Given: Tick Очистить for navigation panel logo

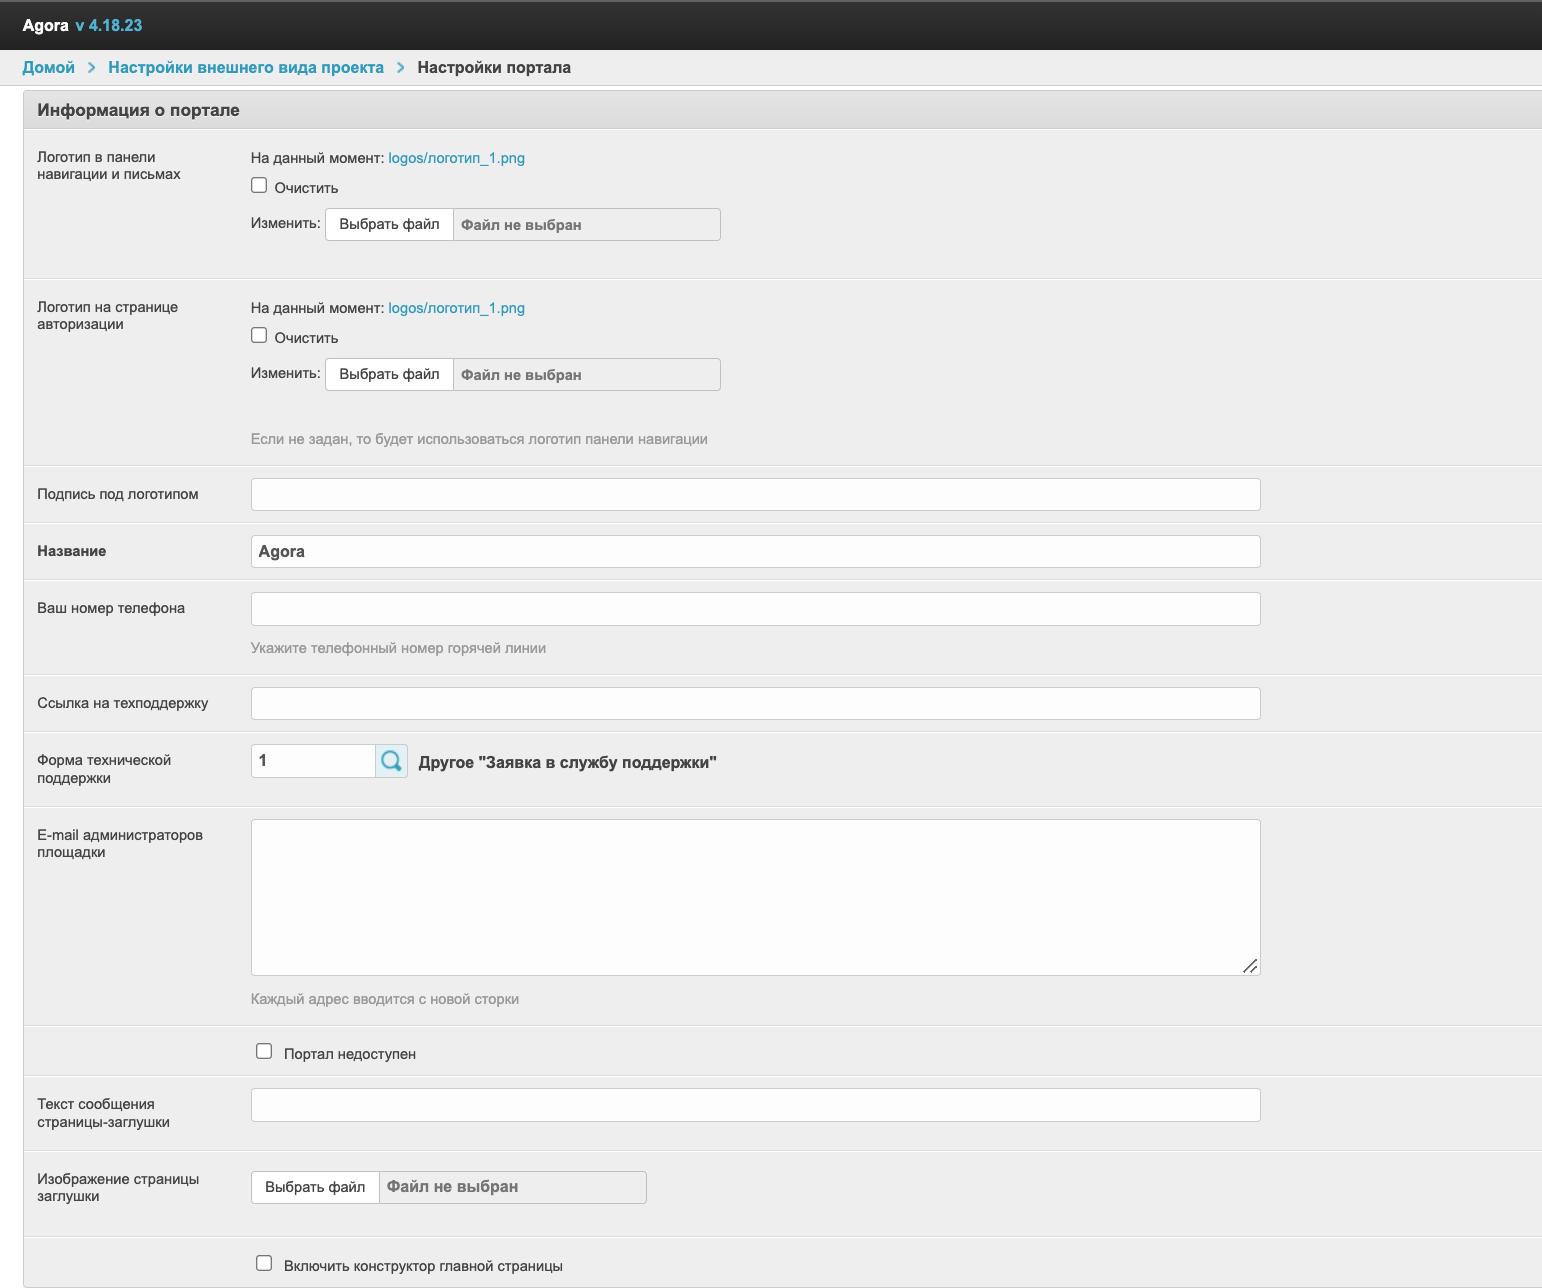Looking at the screenshot, I should click(x=259, y=185).
